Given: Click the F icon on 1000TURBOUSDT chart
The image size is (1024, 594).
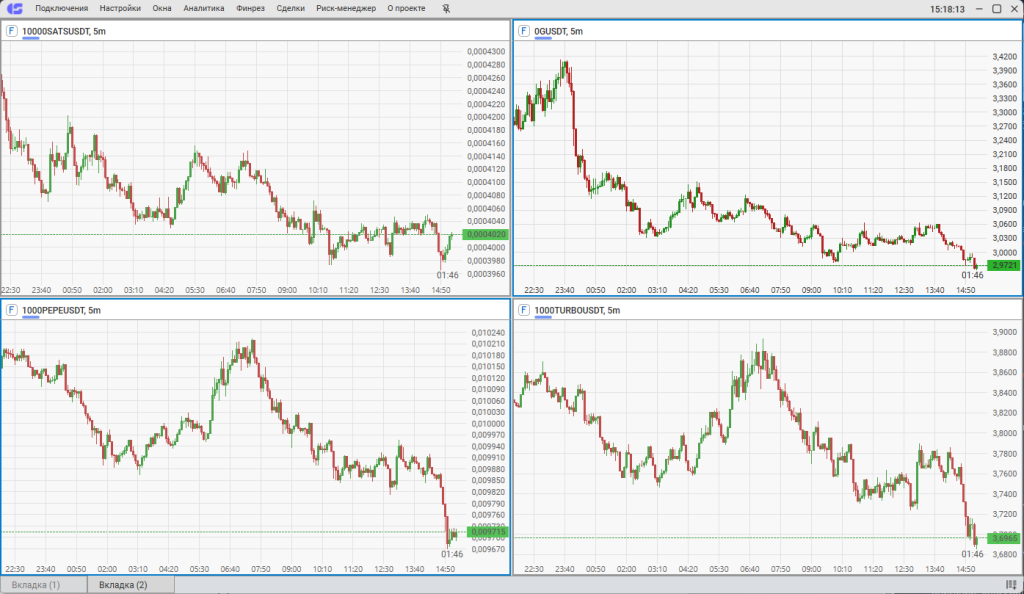Looking at the screenshot, I should point(523,310).
